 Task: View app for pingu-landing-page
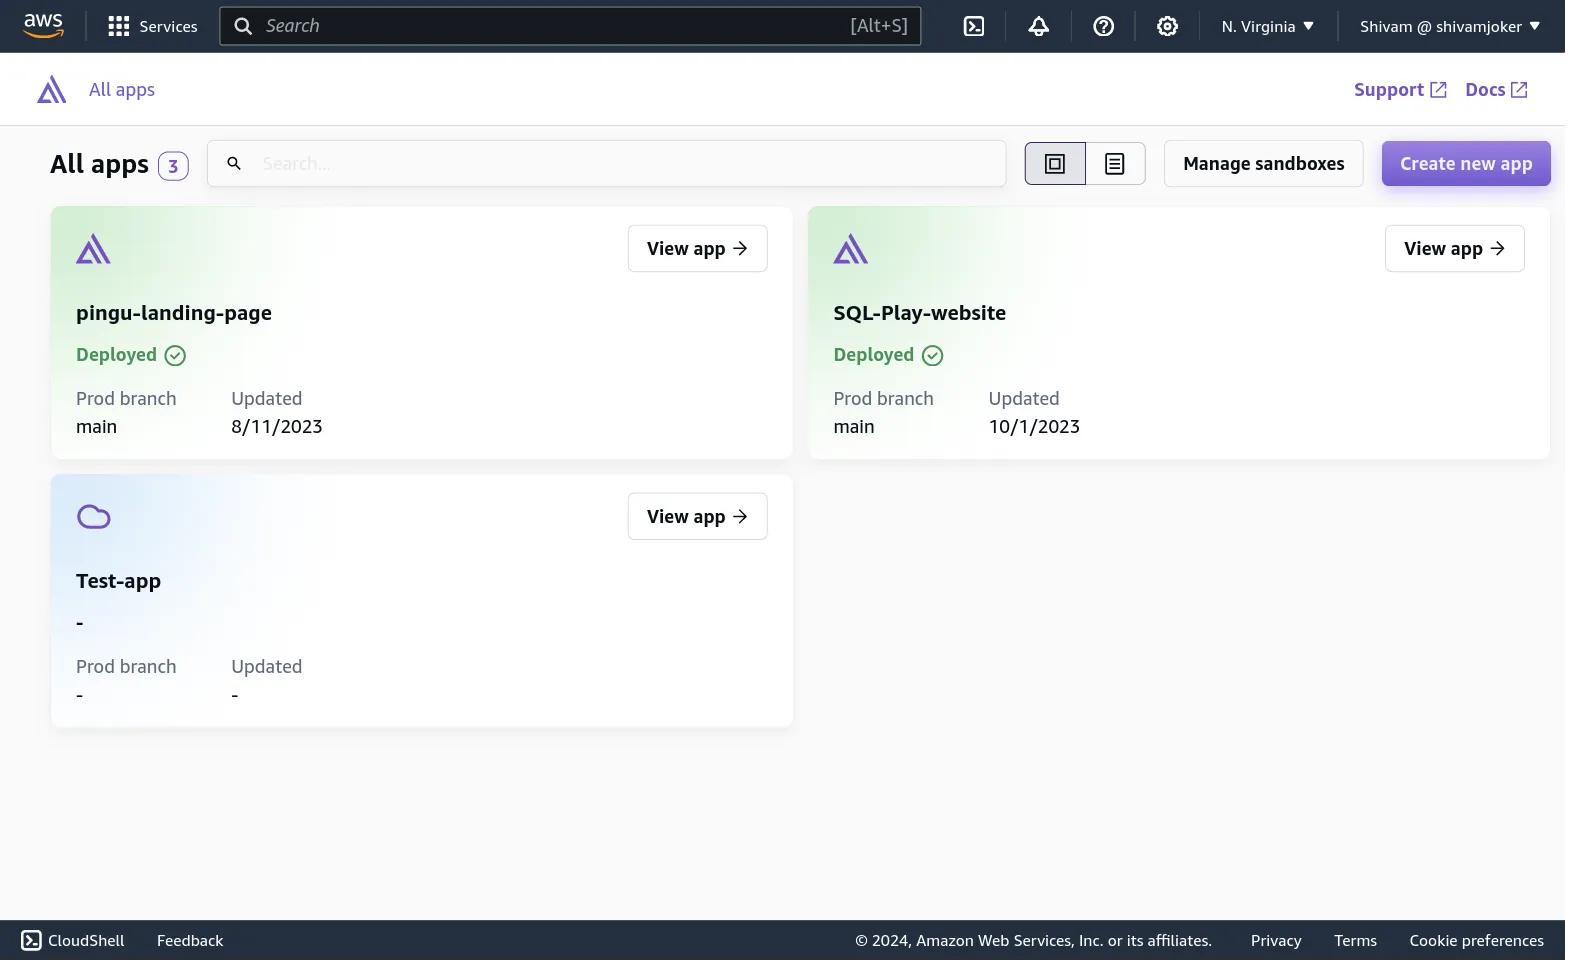(697, 249)
